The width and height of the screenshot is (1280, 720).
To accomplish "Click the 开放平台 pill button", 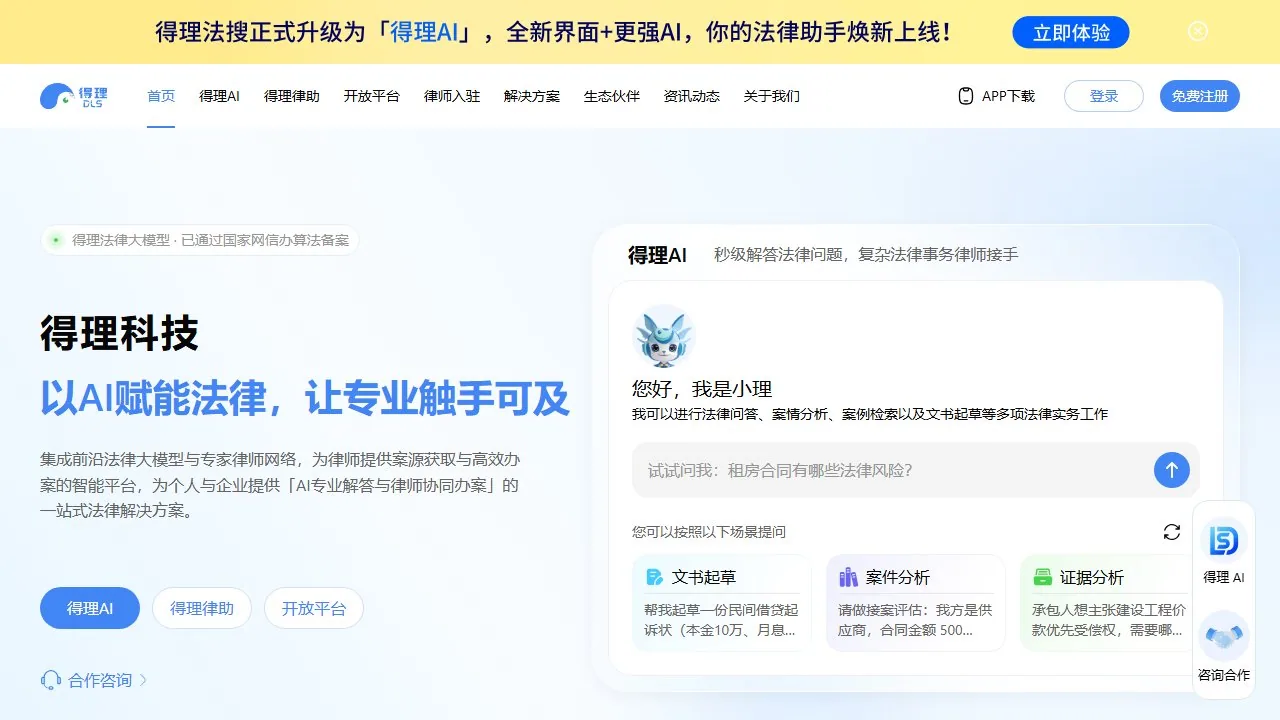I will (x=314, y=608).
